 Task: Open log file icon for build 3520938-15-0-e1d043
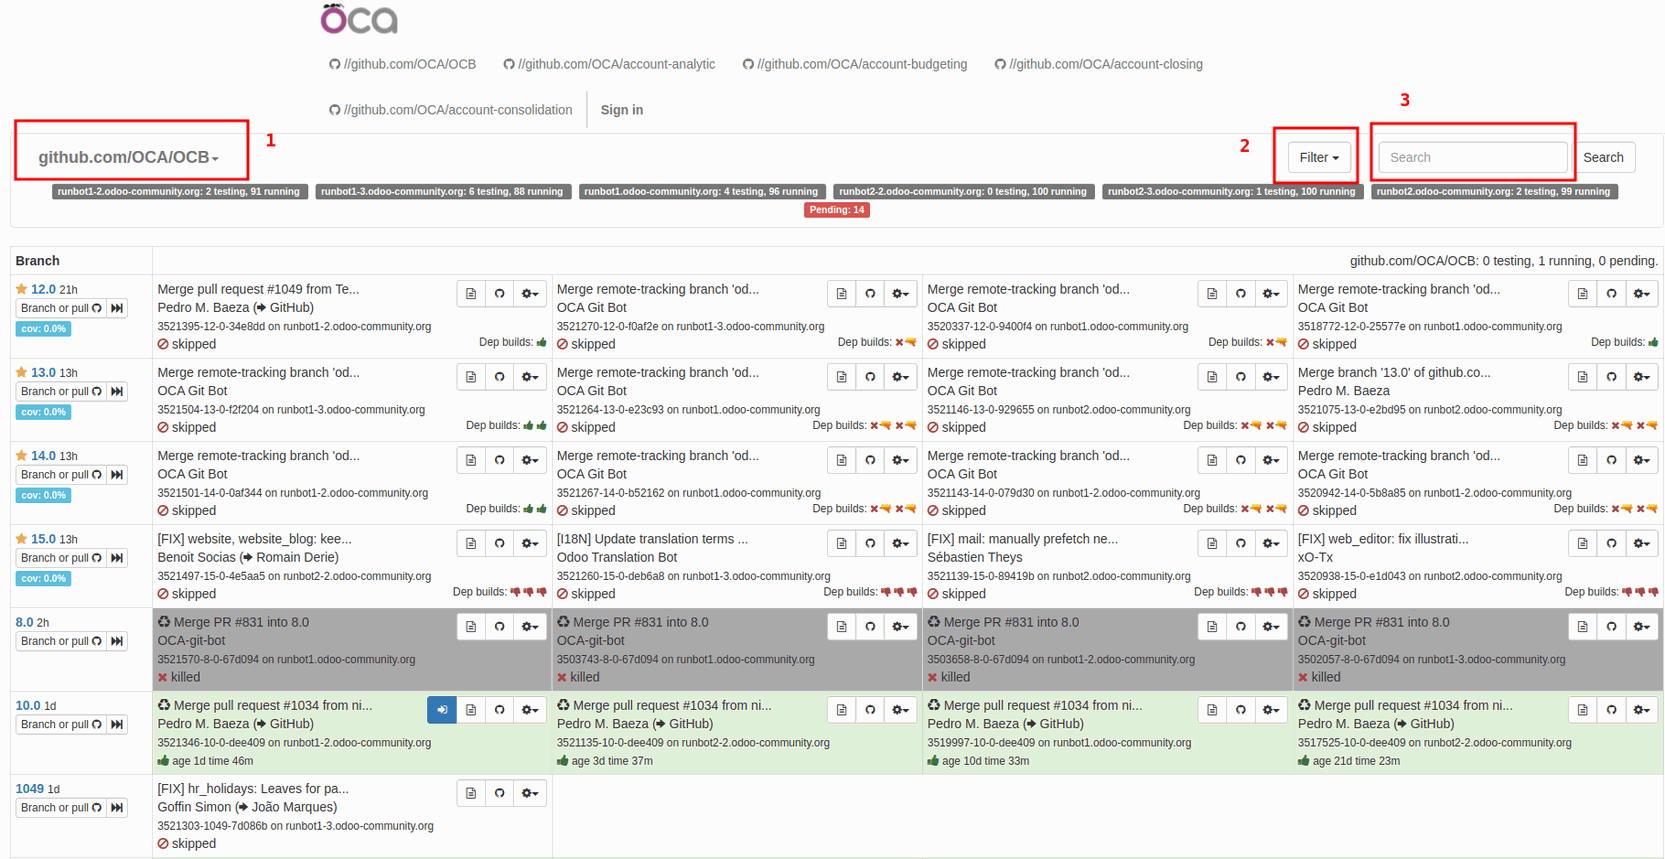point(1583,543)
